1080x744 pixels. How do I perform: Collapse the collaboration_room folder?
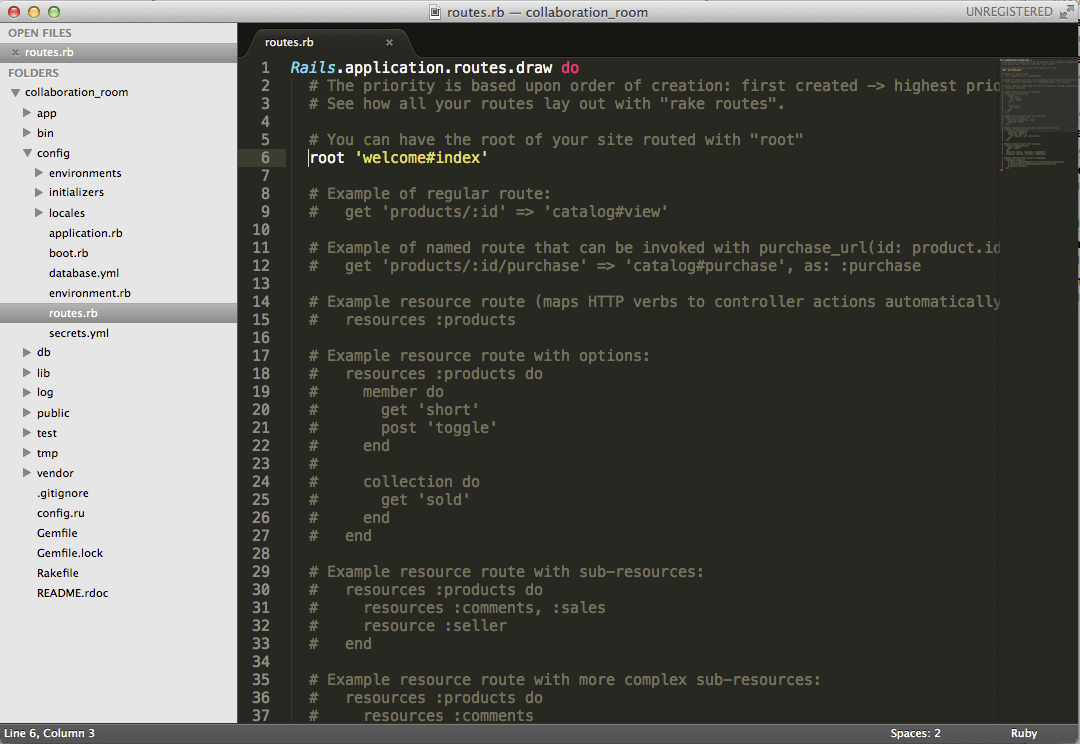[x=15, y=92]
